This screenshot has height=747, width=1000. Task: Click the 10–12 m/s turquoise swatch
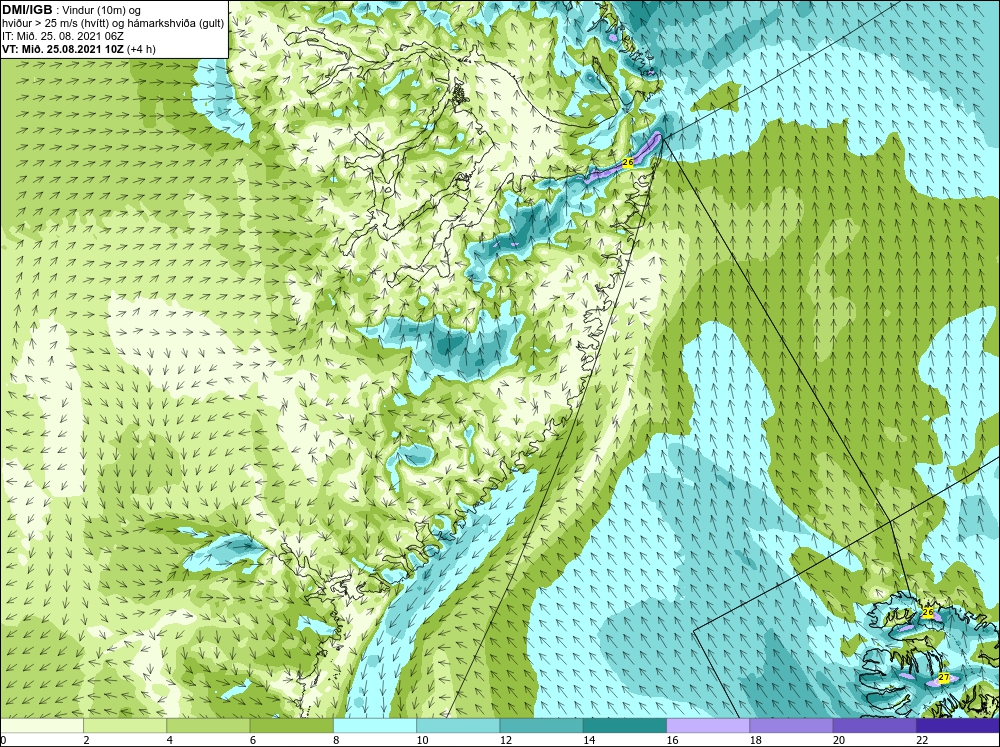coord(458,726)
